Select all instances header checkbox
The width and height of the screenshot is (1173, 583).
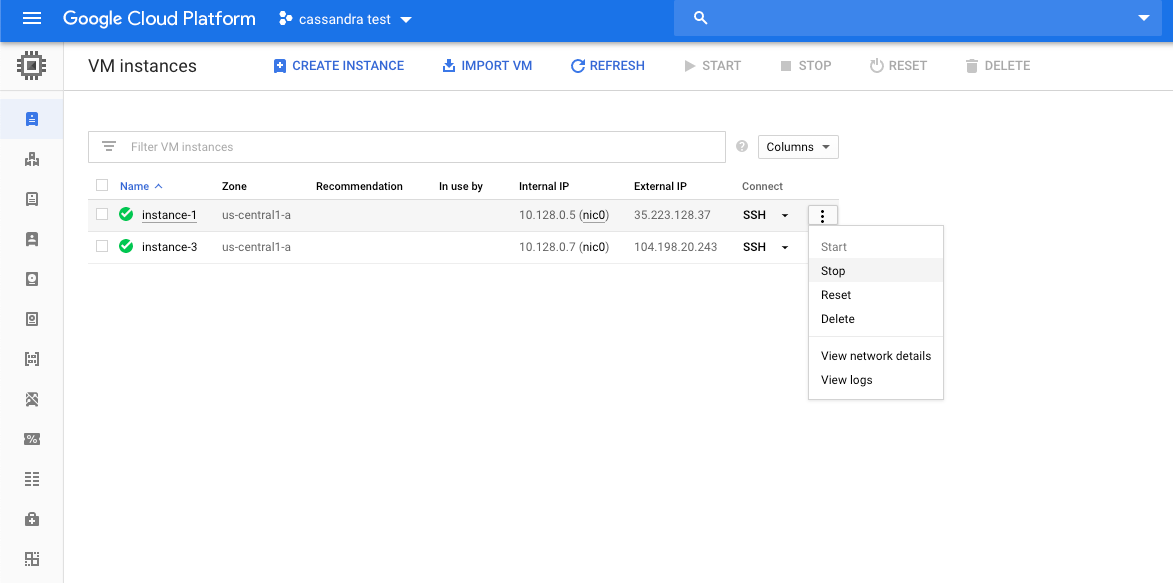coord(102,186)
